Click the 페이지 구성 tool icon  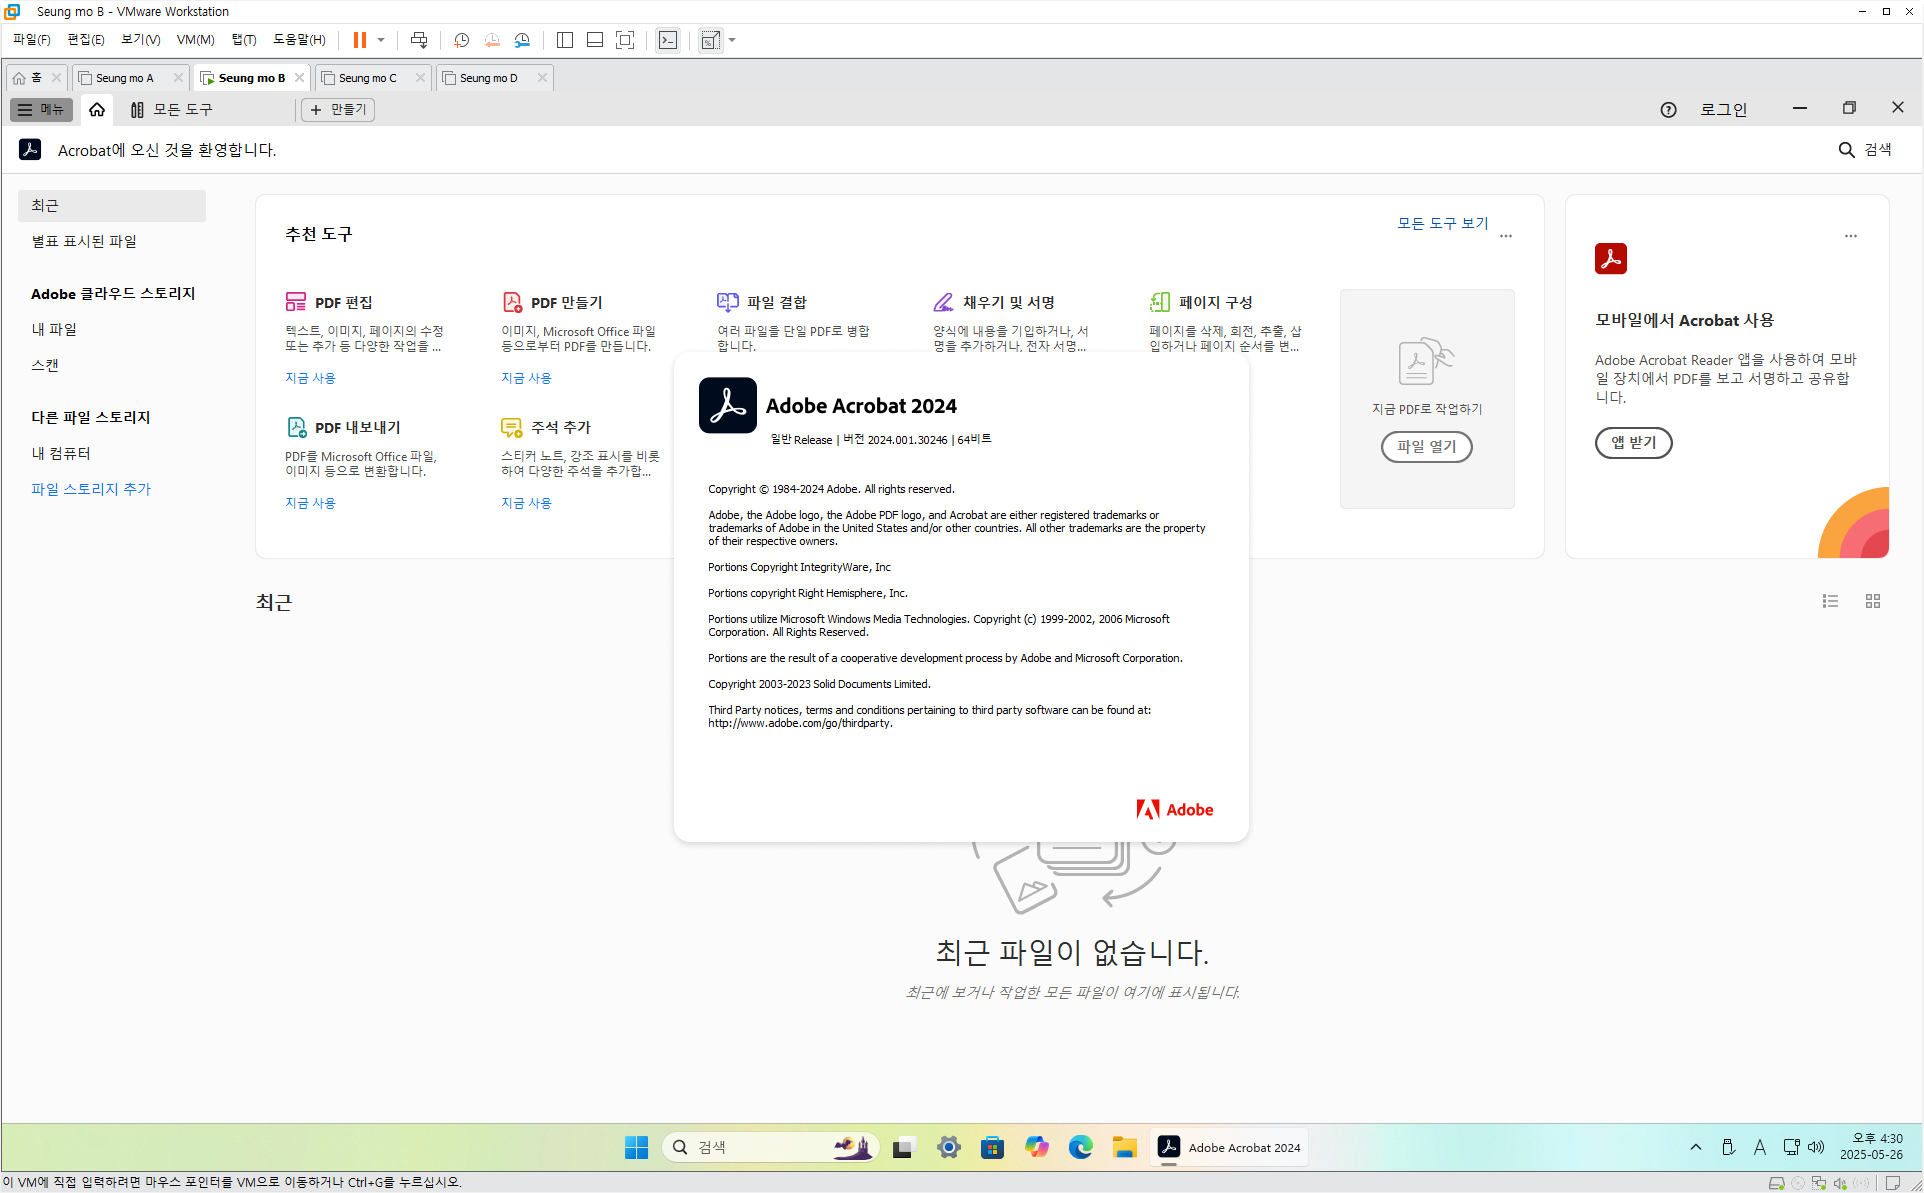click(x=1159, y=302)
